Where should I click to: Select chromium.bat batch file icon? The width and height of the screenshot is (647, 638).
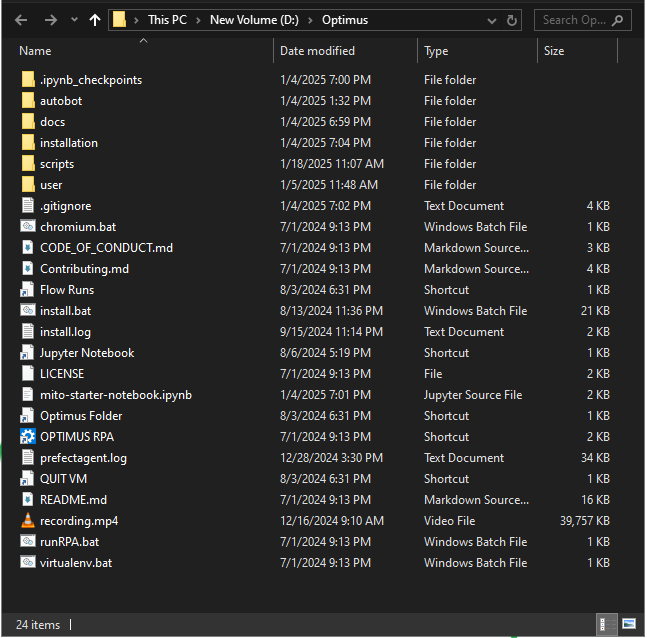(28, 226)
